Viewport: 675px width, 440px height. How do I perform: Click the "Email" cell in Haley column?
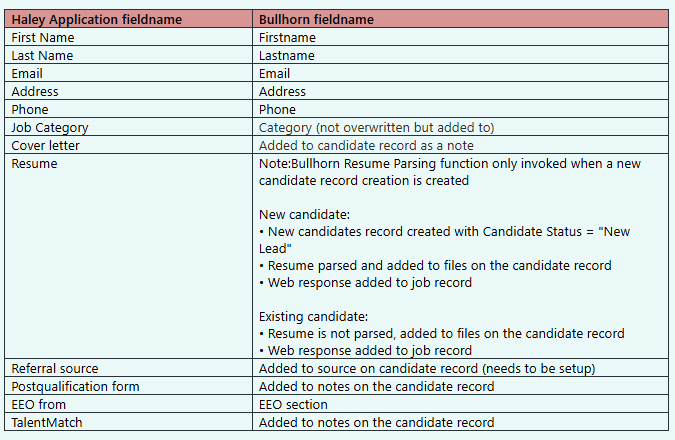coord(27,73)
